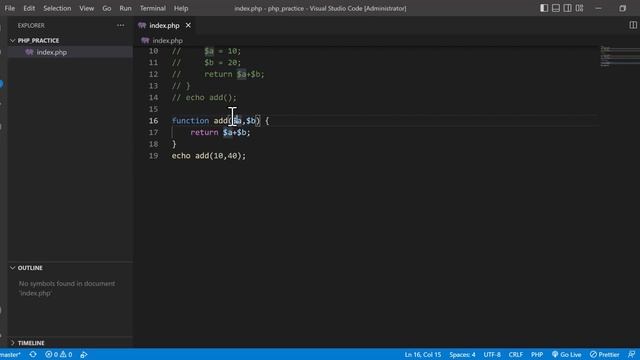Start server with Go Live
The image size is (640, 360).
point(567,354)
